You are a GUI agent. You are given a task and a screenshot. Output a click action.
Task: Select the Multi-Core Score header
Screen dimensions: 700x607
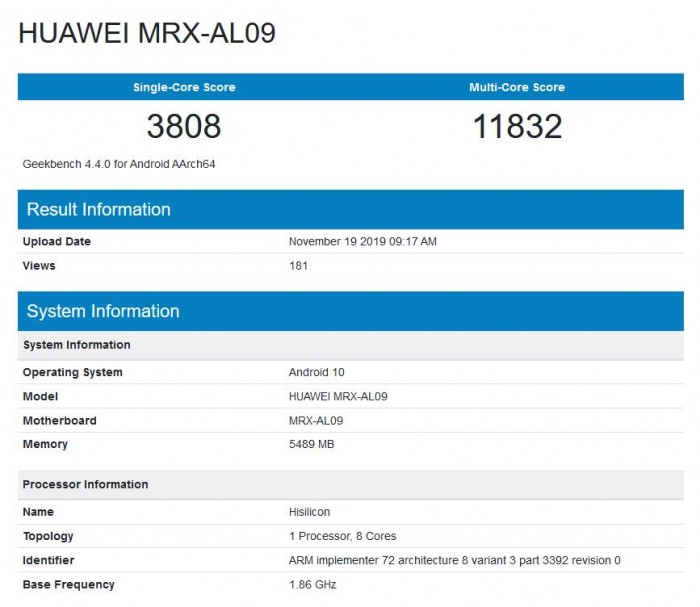tap(517, 87)
